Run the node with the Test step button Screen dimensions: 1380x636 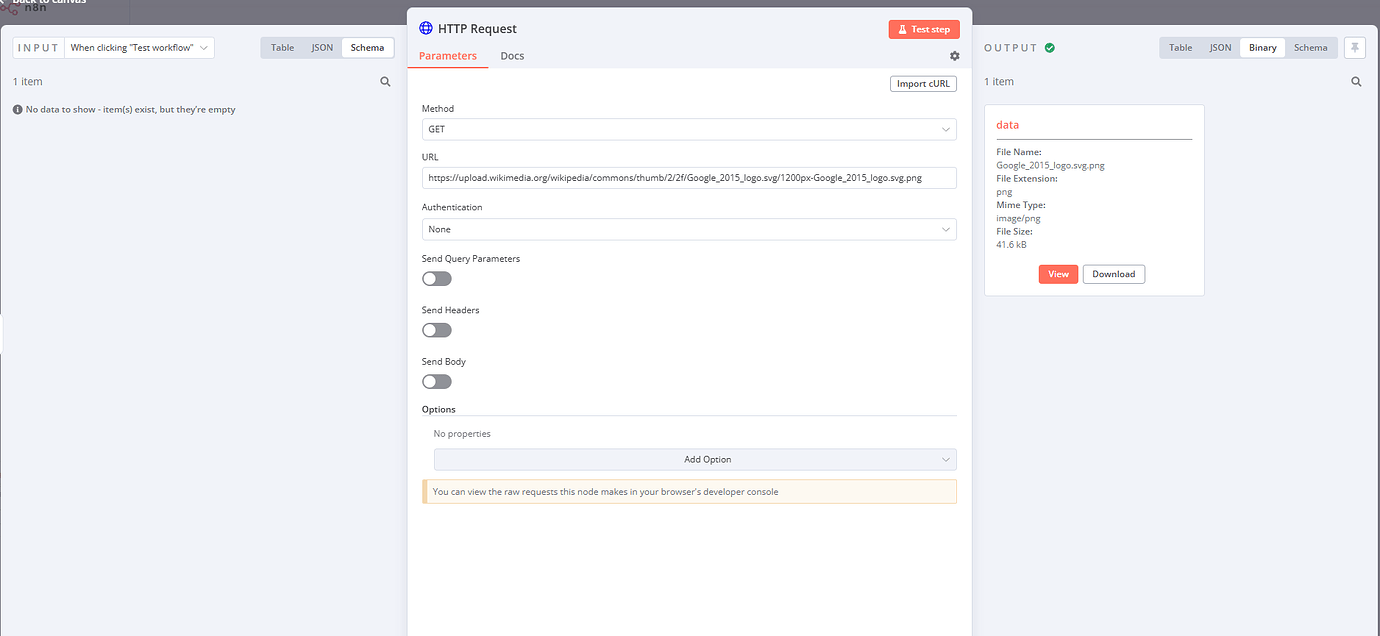923,29
